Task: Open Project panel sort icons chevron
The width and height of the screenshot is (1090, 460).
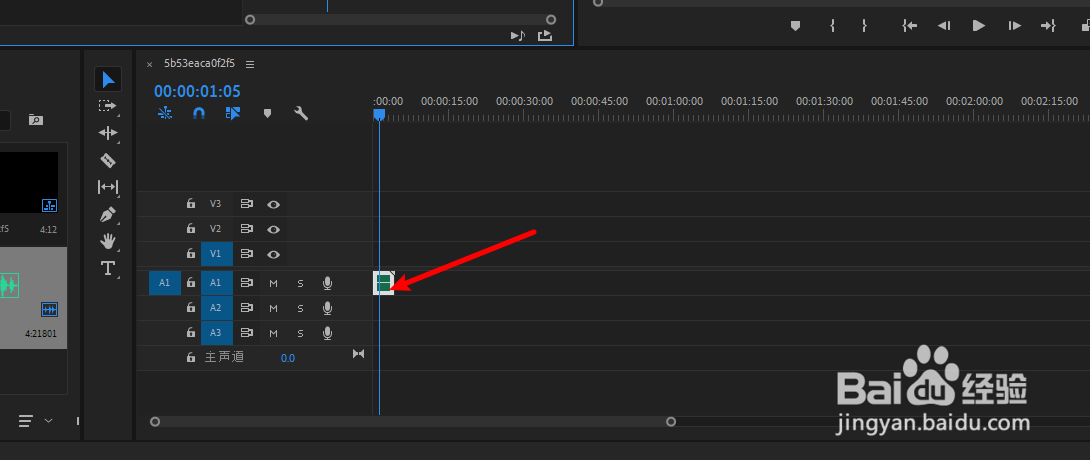Action: [x=48, y=420]
